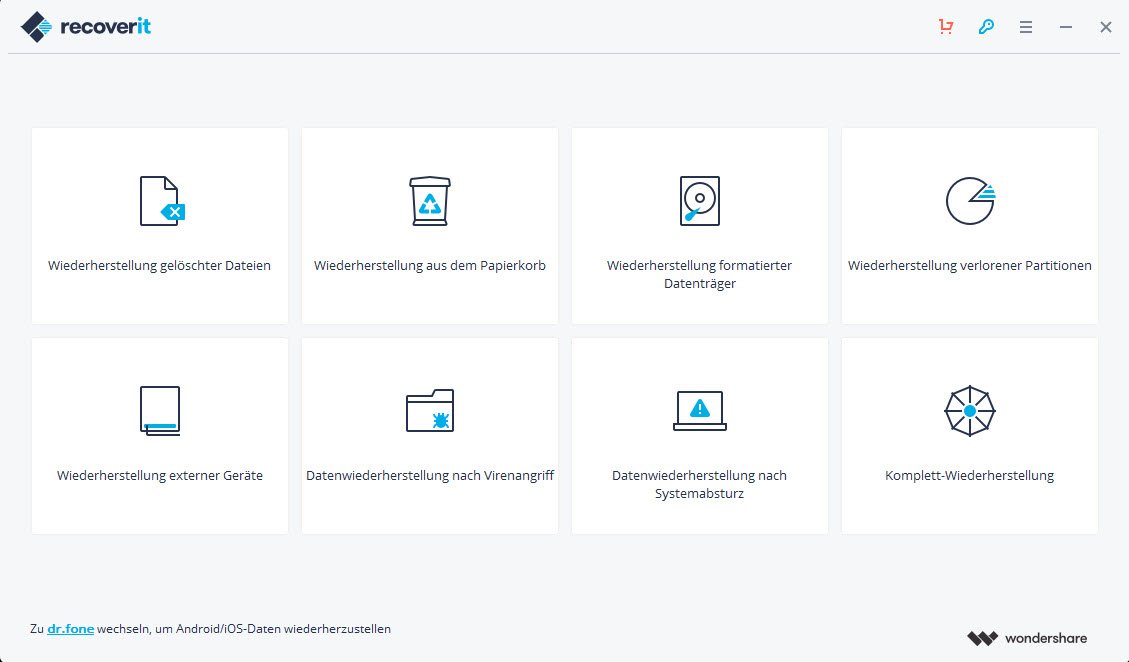Click the recycle bin icon
Screen dimensions: 1129x662
pos(430,201)
